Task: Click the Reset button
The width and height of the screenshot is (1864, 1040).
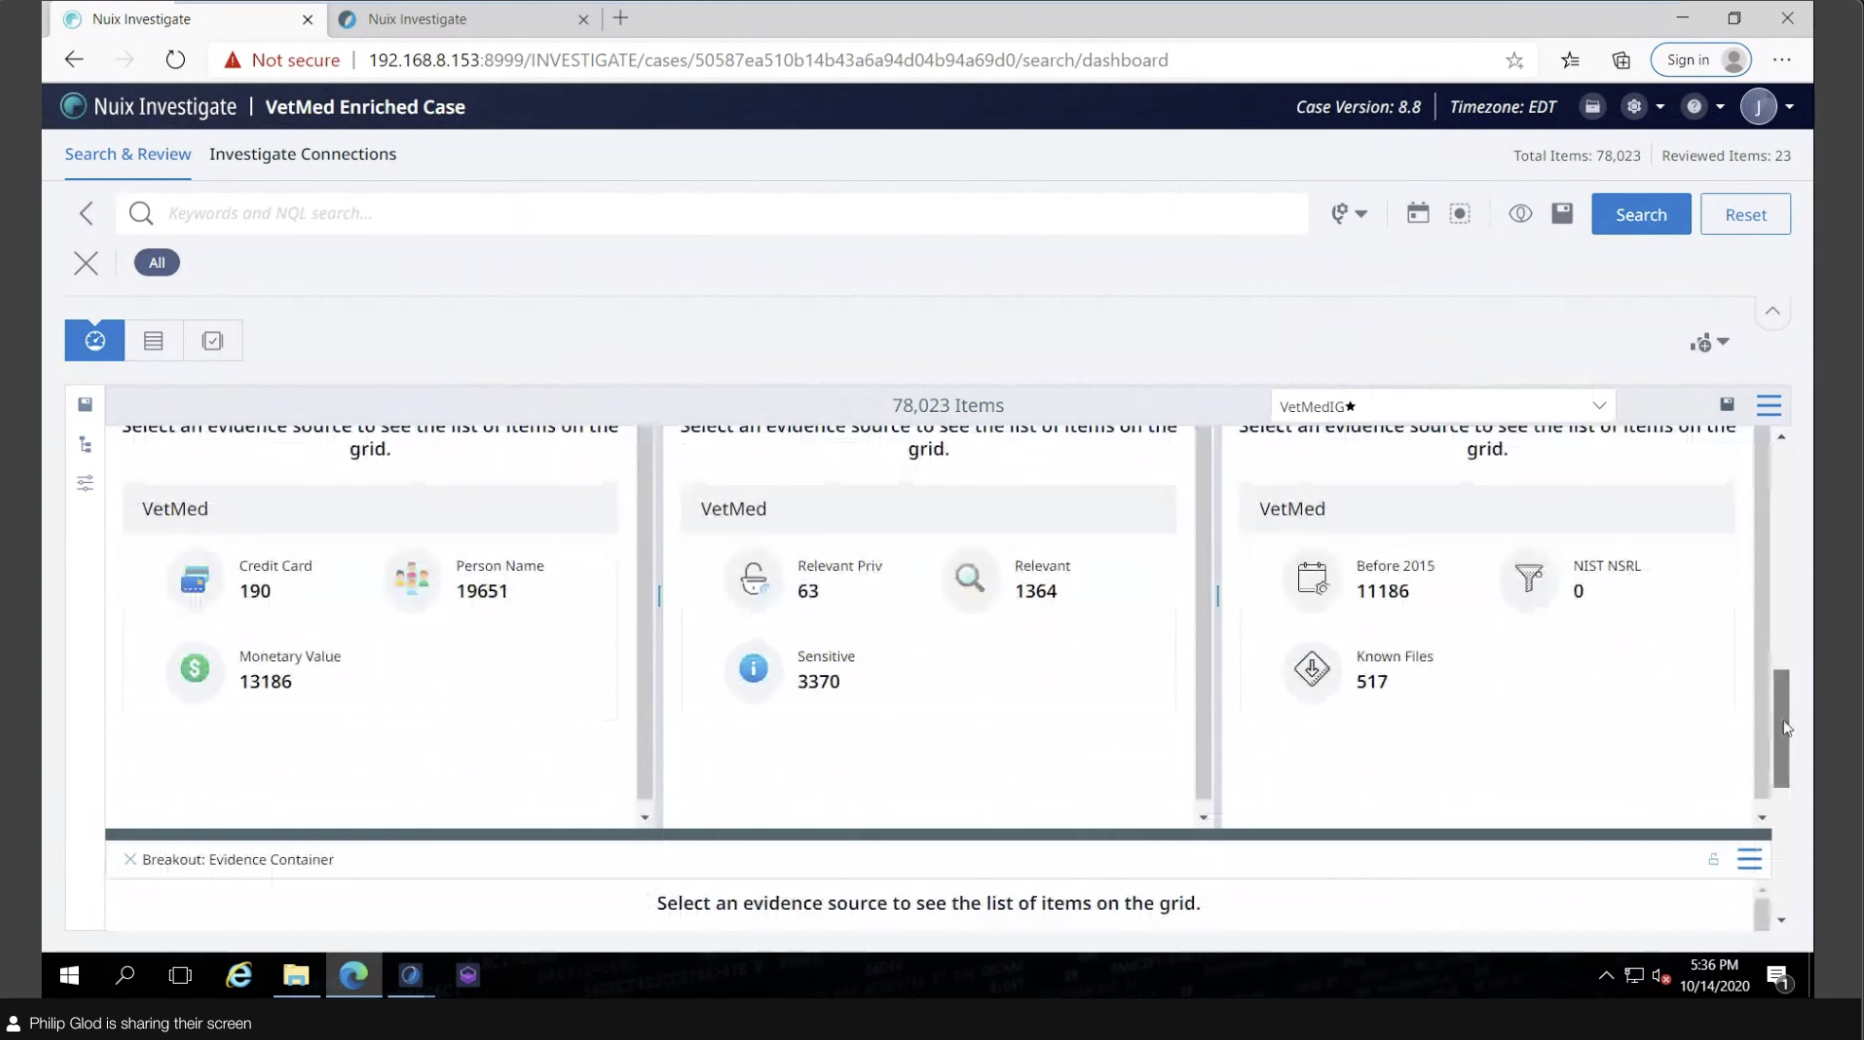Action: coord(1745,214)
